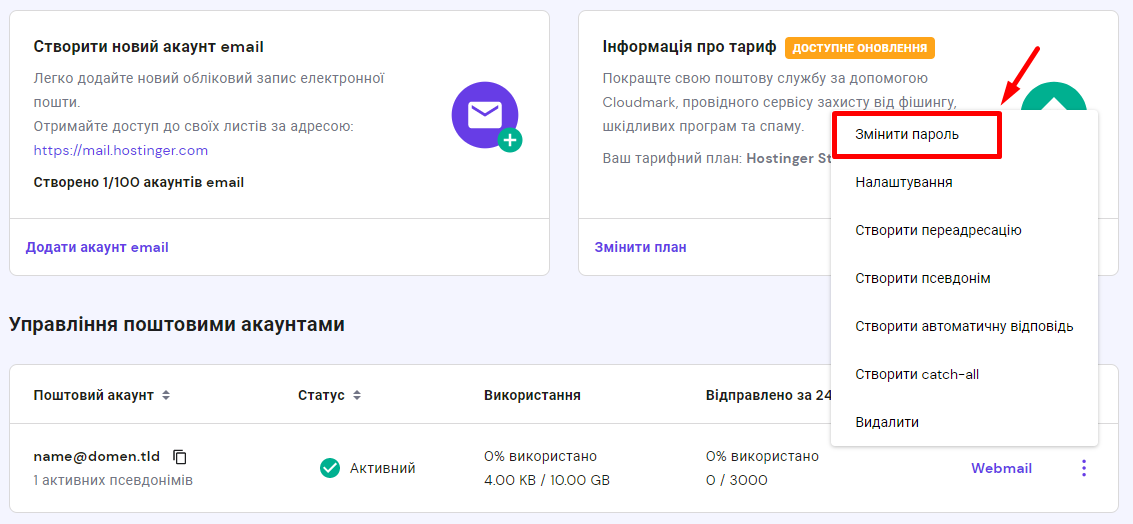The image size is (1133, 524).
Task: Select Створити псевдонім menu entry
Action: pyautogui.click(x=923, y=278)
